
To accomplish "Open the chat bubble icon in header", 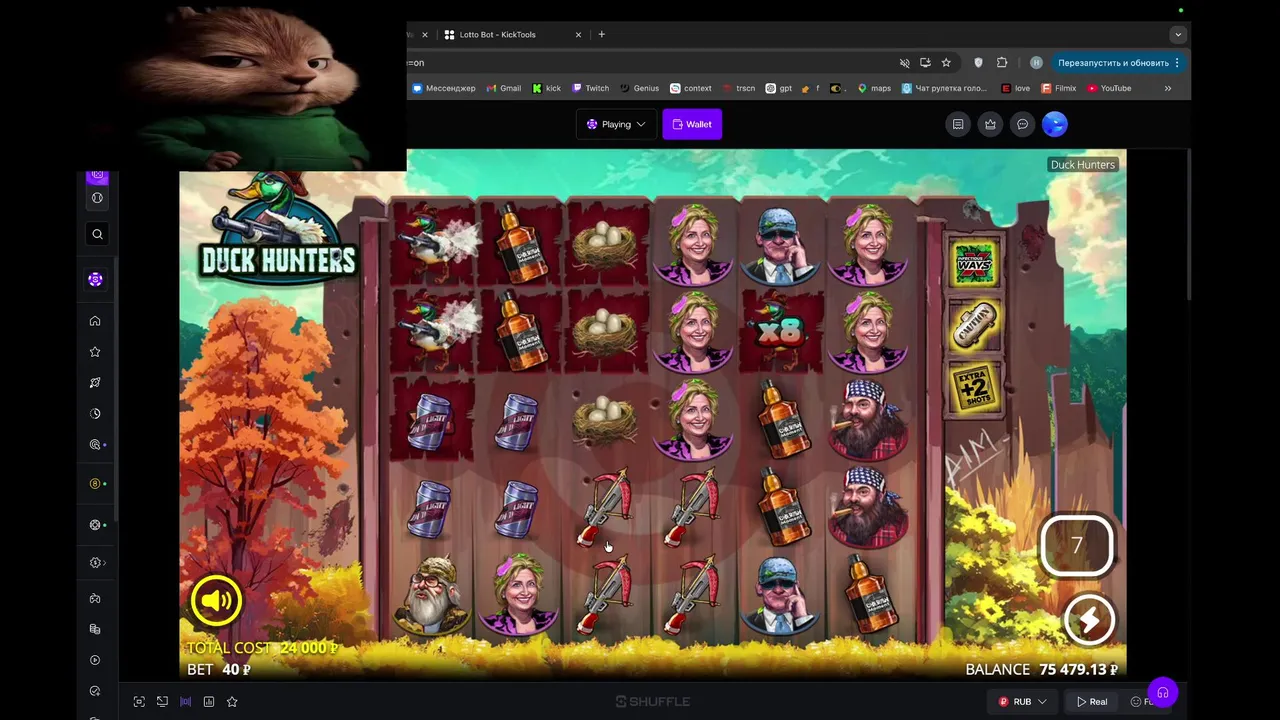I will [x=1022, y=124].
